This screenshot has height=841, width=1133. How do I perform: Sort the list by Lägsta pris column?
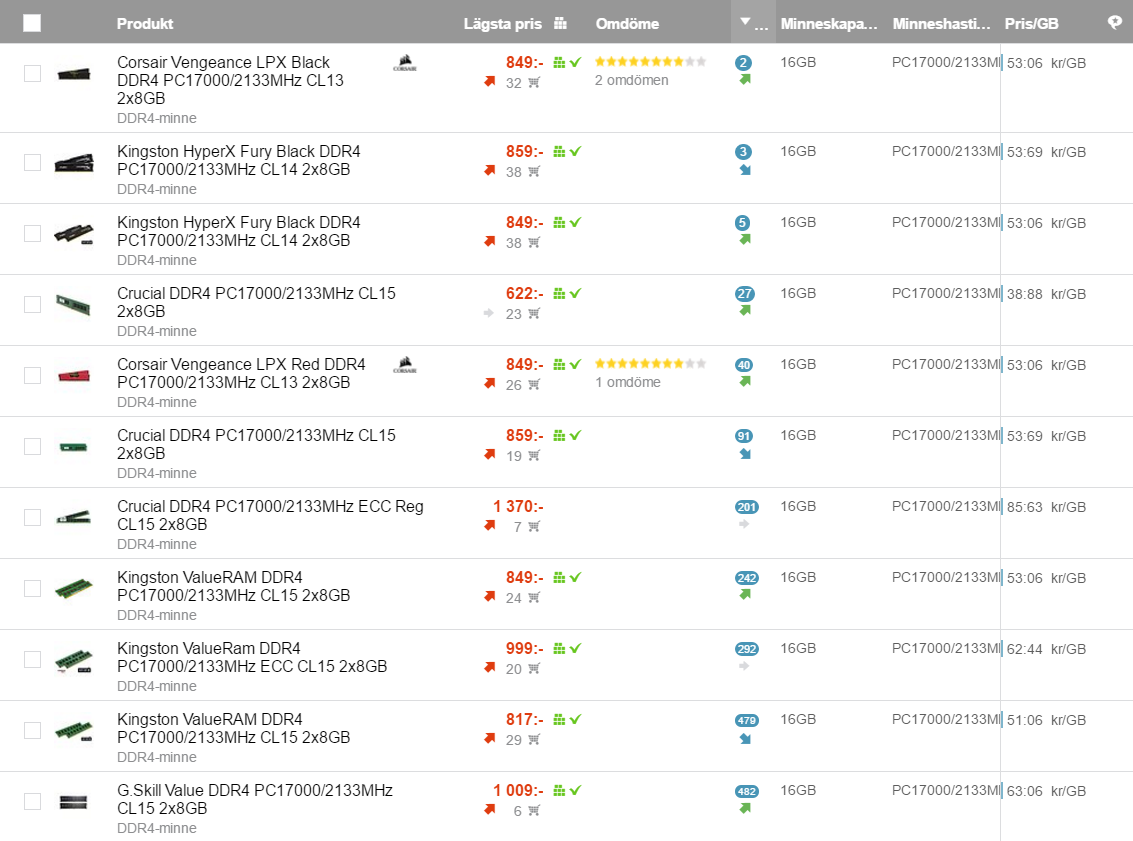[x=502, y=23]
